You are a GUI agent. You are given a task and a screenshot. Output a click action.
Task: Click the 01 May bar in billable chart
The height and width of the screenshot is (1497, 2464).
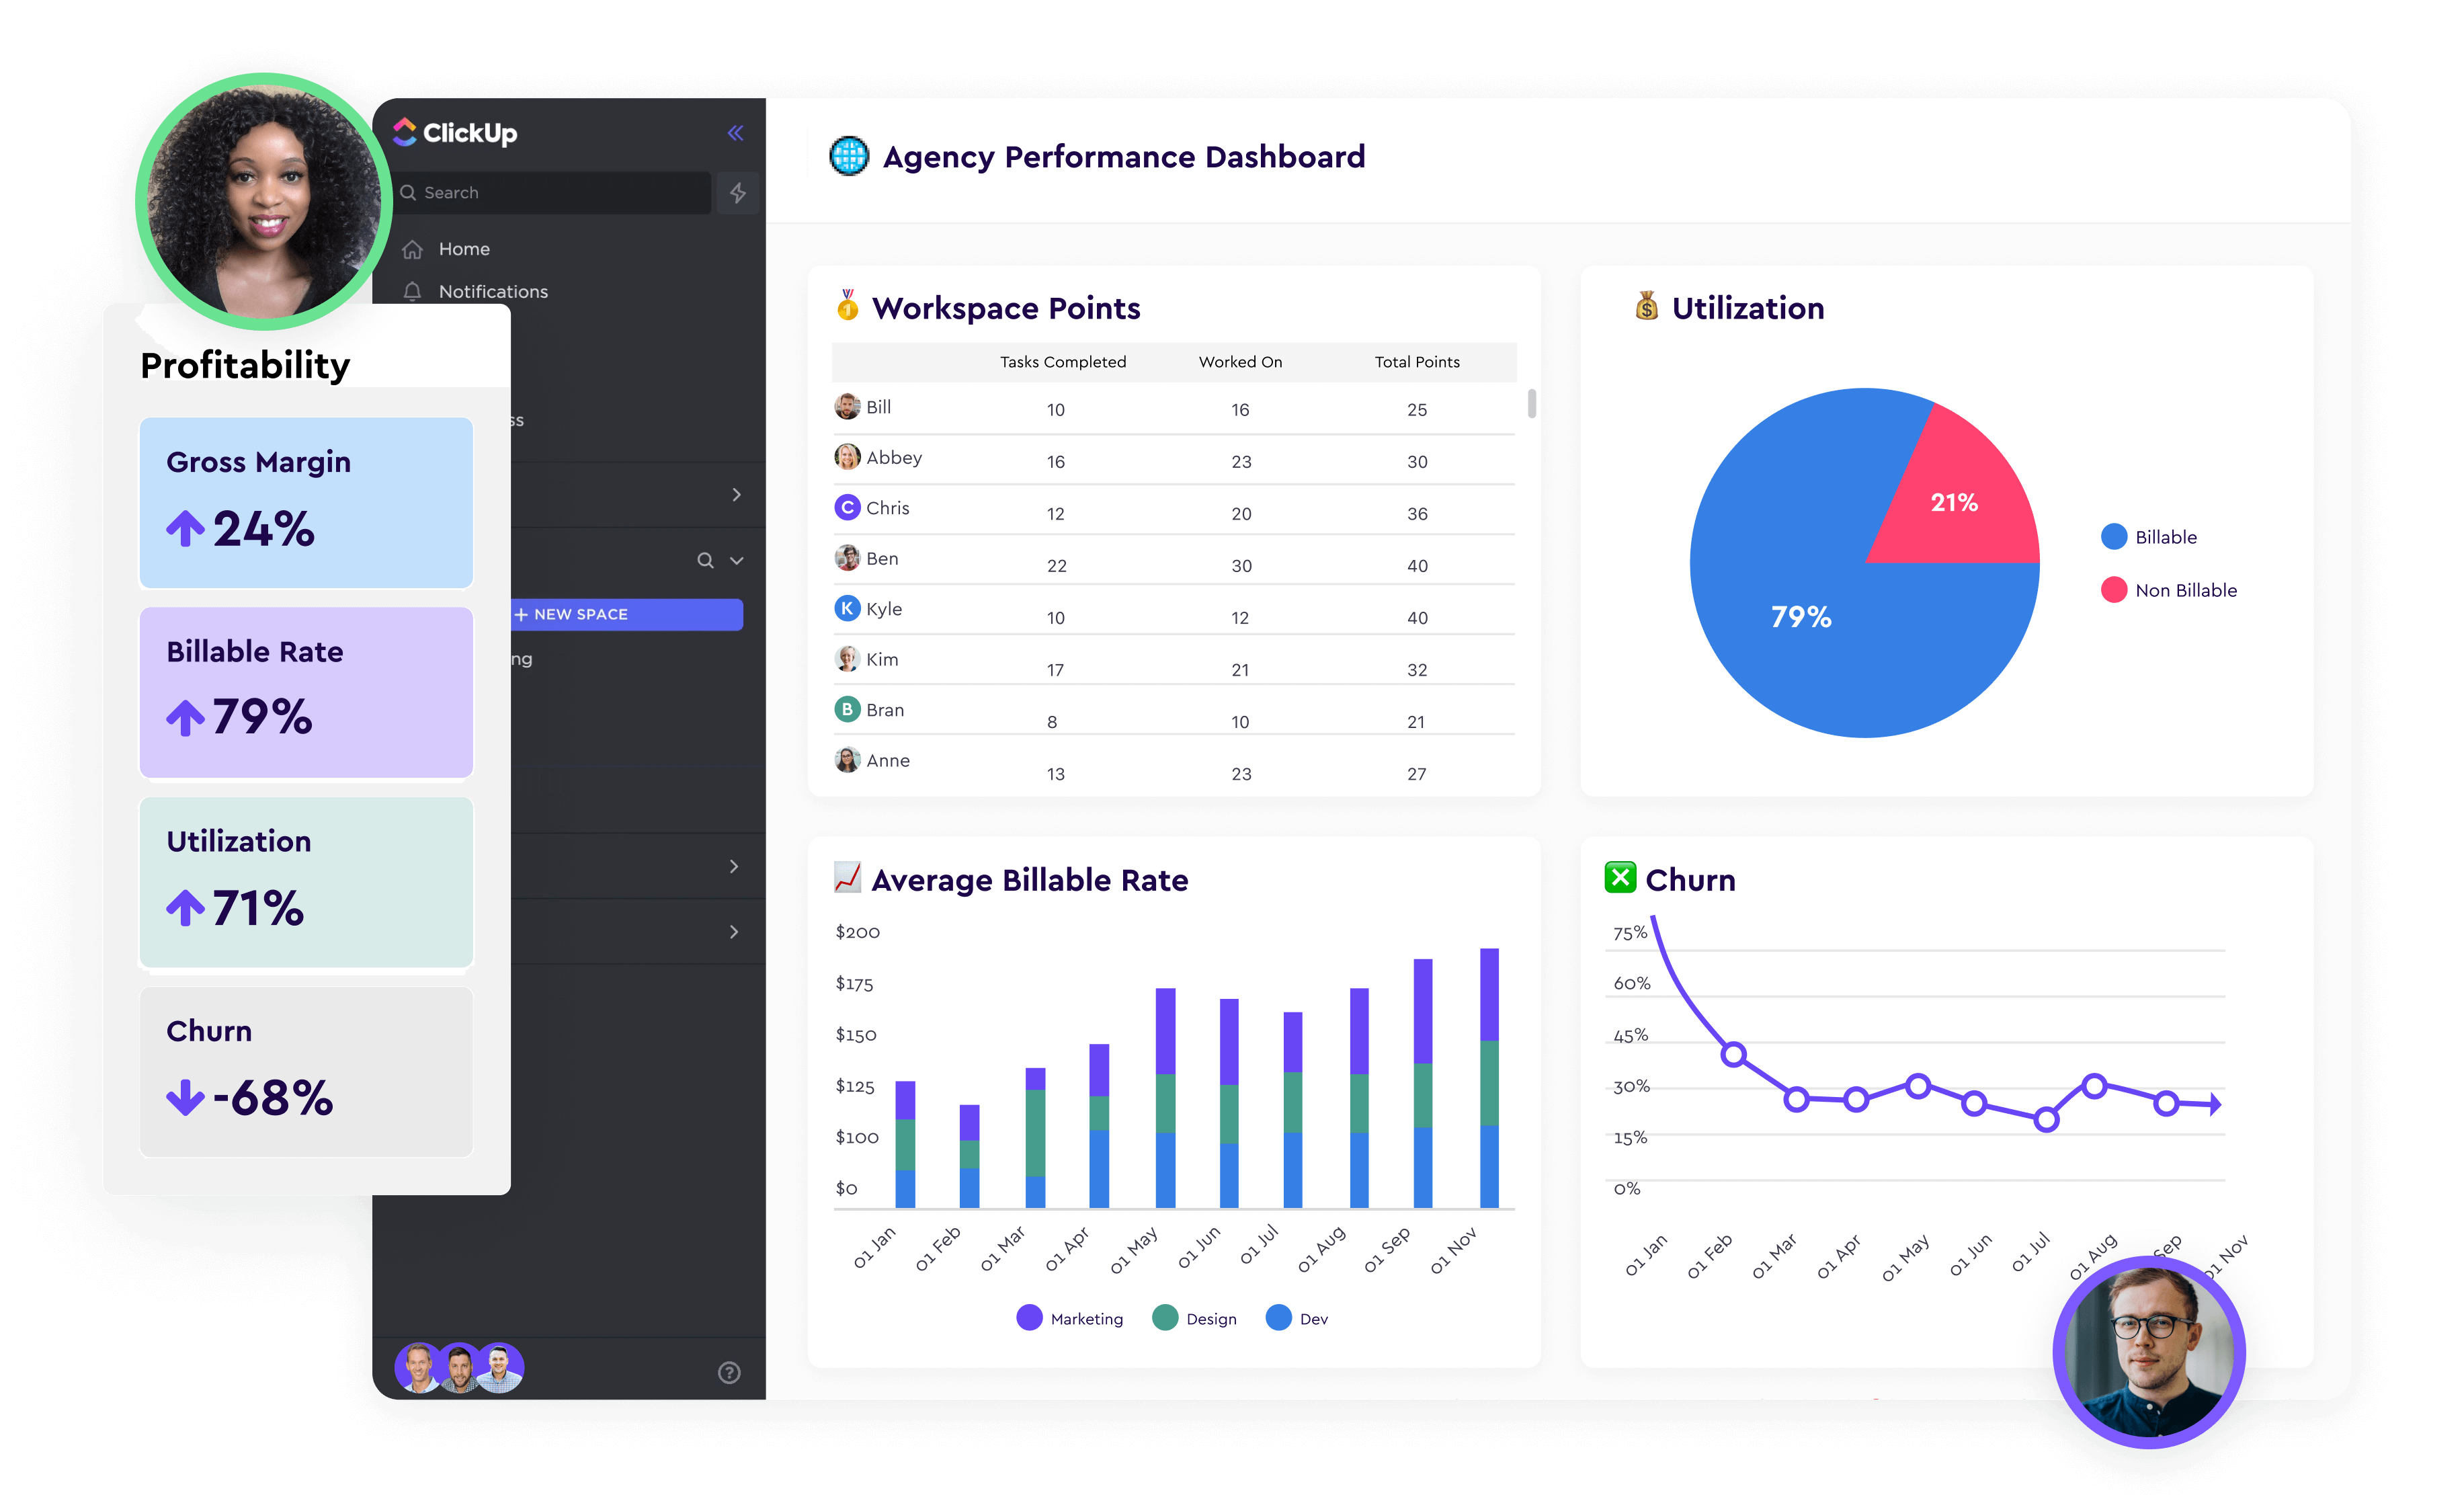[1165, 1098]
